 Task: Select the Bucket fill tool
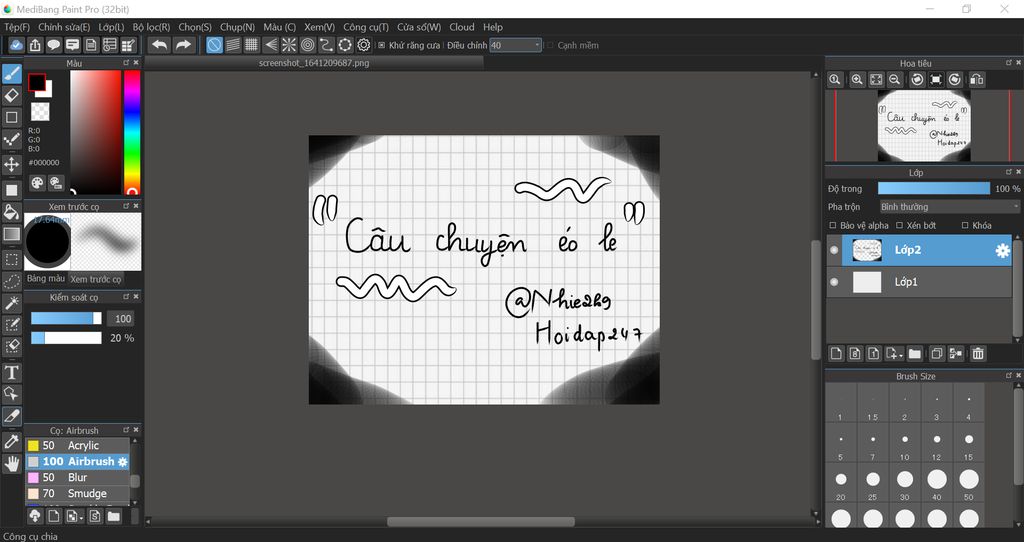[x=12, y=212]
